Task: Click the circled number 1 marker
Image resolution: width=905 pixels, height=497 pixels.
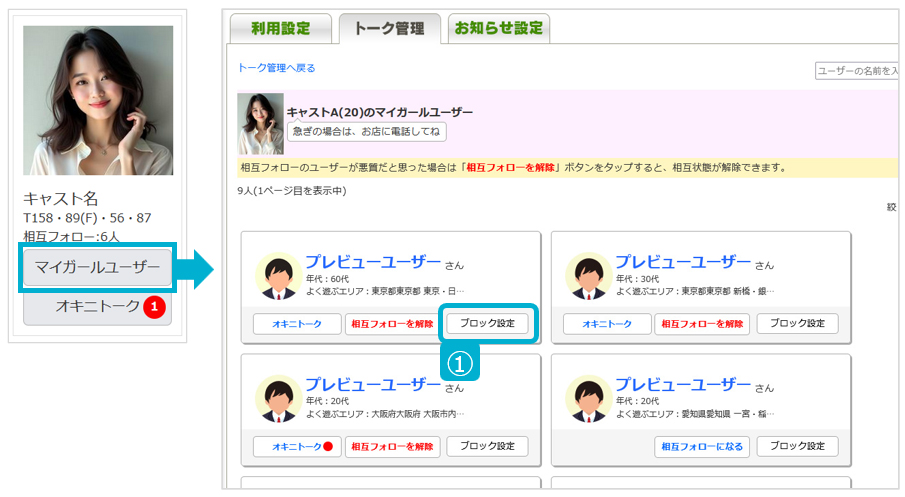Action: pyautogui.click(x=461, y=362)
